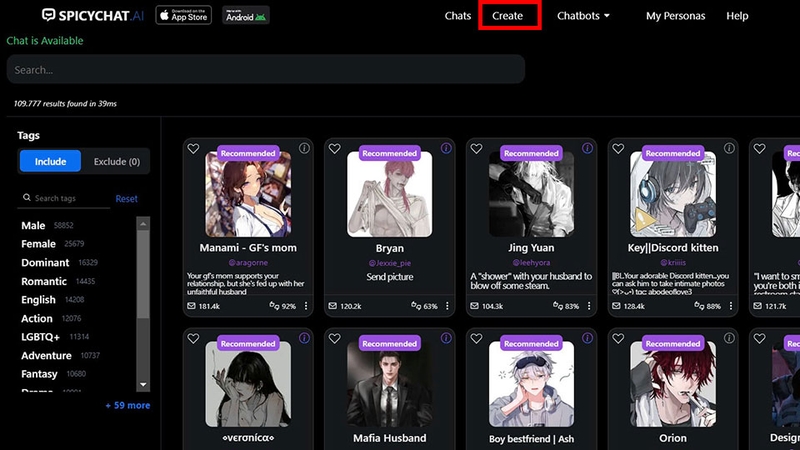Show info icon on Mafia Husband card
The image size is (800, 450).
446,338
